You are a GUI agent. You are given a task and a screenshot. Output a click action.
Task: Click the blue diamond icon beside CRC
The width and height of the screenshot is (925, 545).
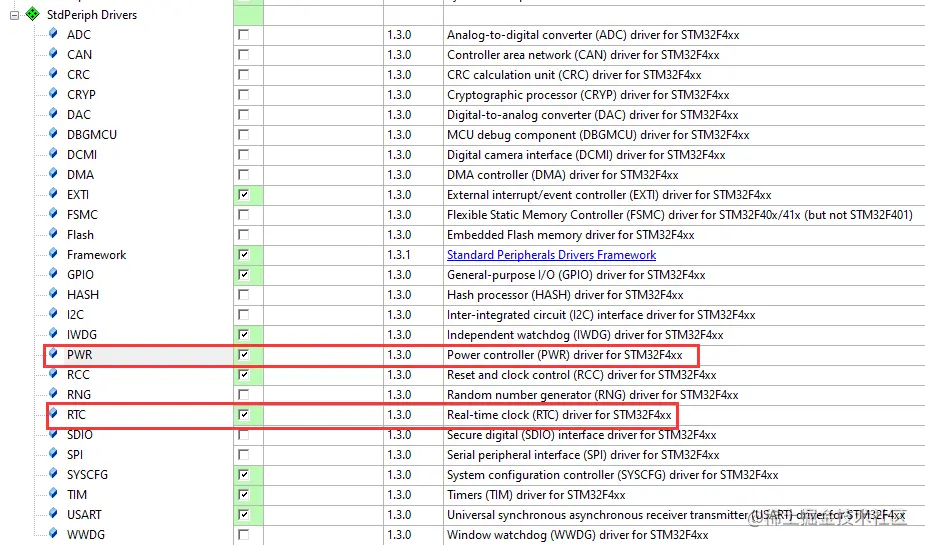pyautogui.click(x=53, y=74)
